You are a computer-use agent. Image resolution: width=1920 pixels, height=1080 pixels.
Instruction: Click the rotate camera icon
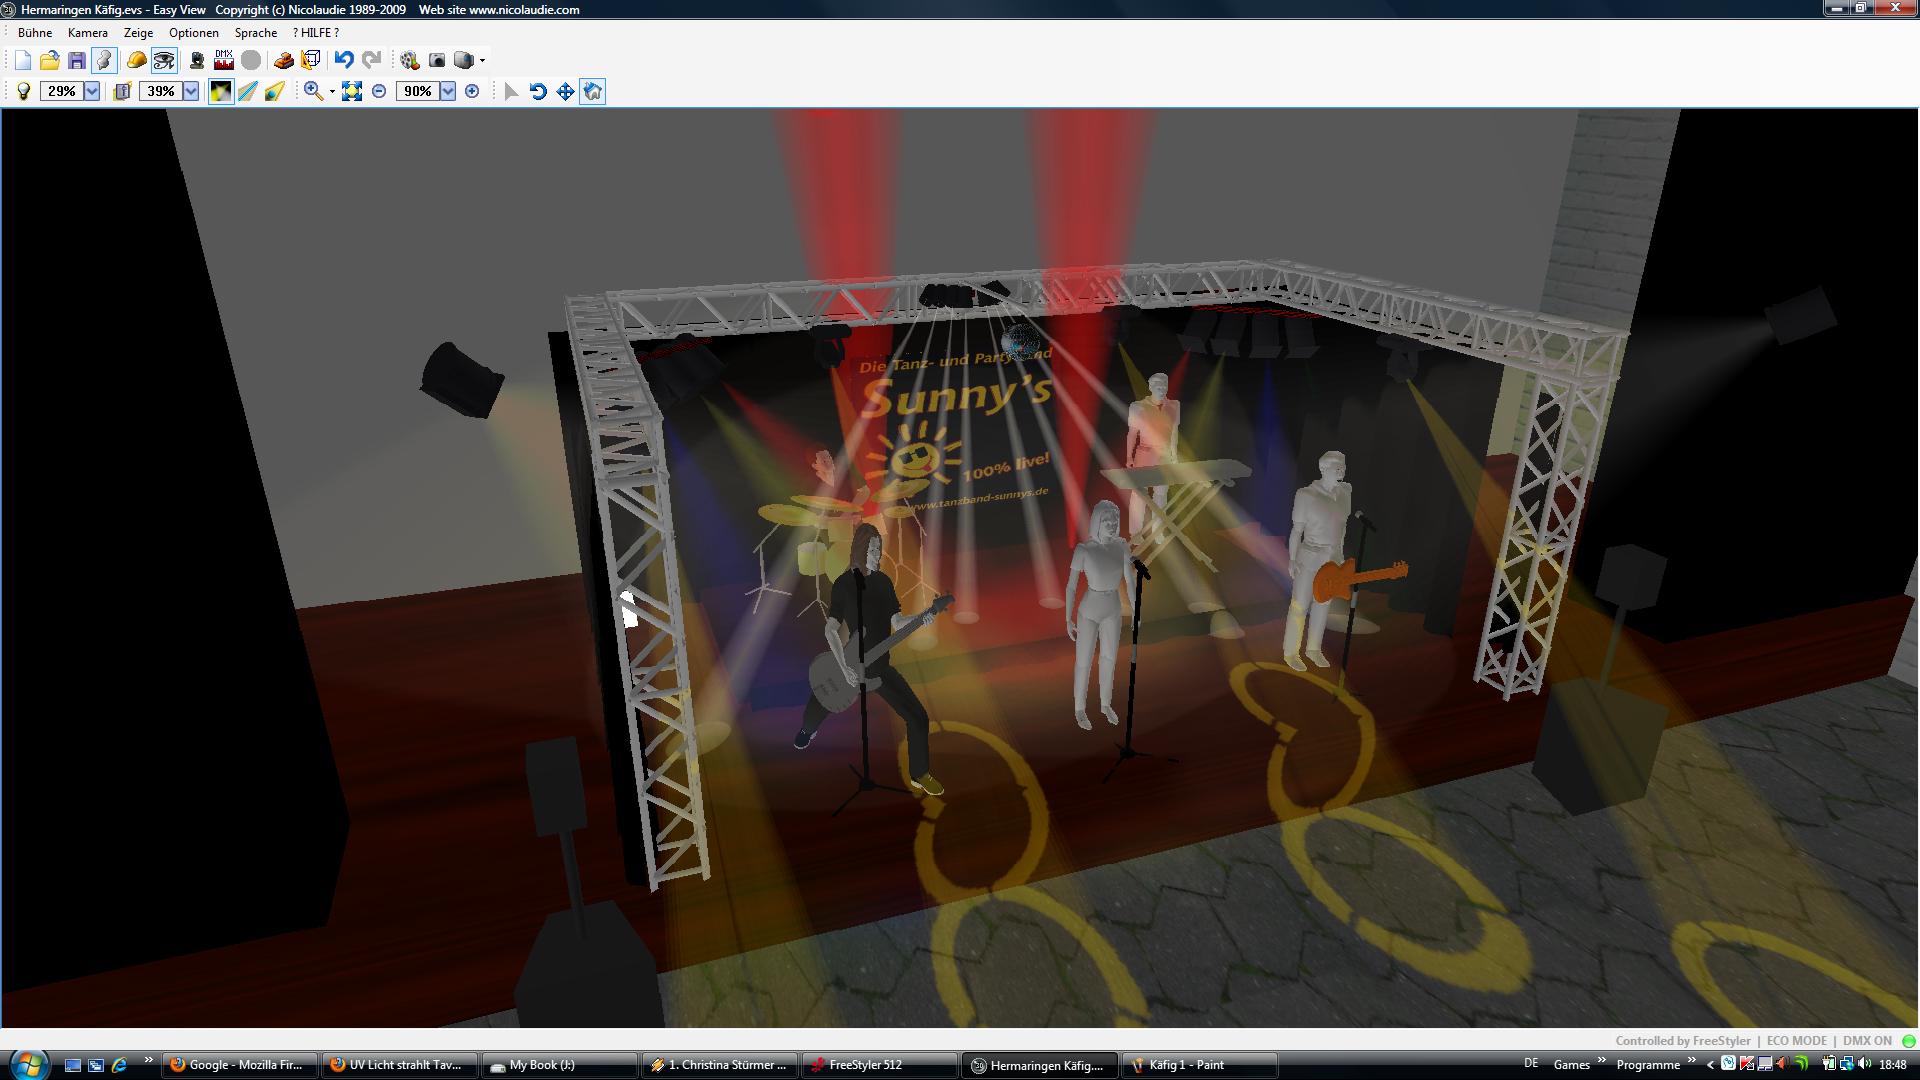538,91
